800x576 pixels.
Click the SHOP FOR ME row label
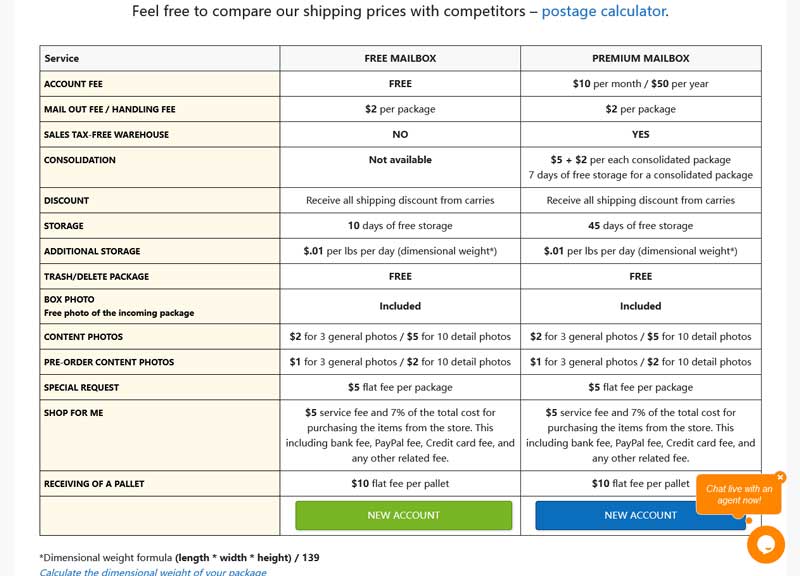click(73, 413)
